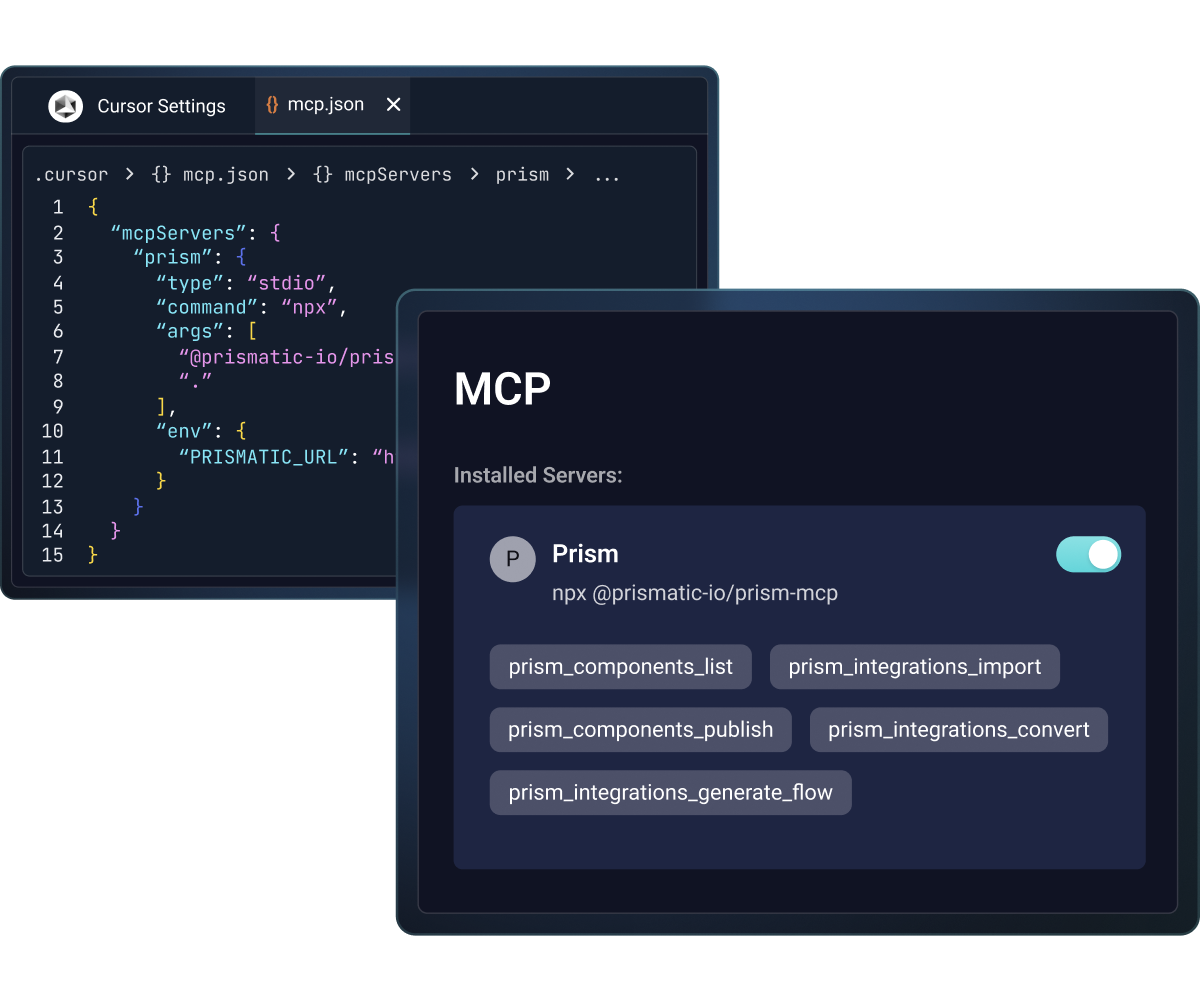Image resolution: width=1200 pixels, height=1000 pixels.
Task: Open the mcpServers breadcrumb segment
Action: 382,175
